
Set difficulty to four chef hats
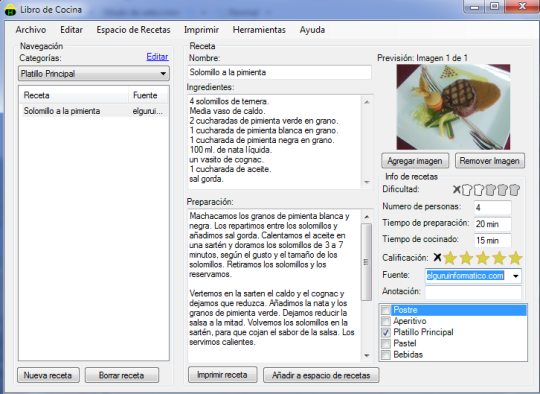pos(502,189)
